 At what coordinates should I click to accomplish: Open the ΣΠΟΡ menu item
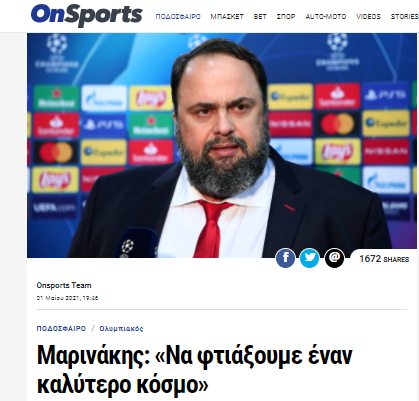tap(286, 17)
